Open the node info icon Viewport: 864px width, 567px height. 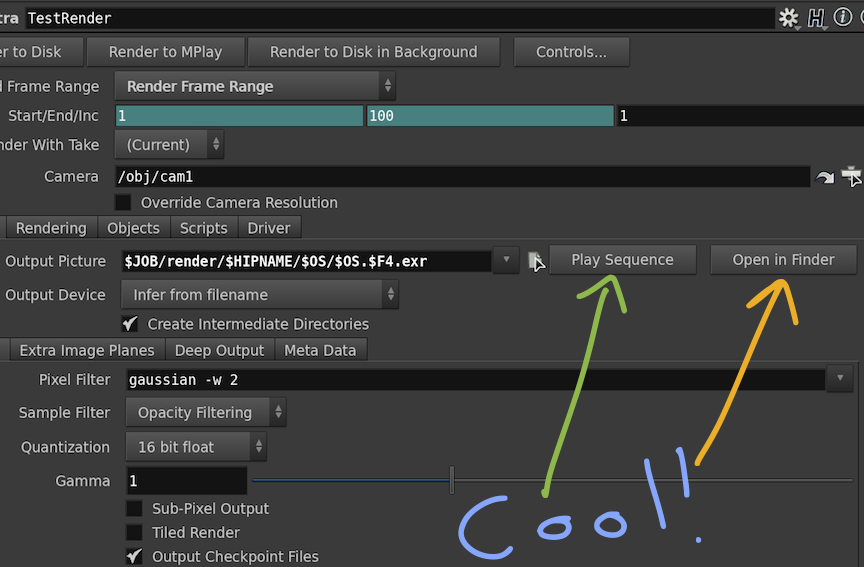click(843, 17)
